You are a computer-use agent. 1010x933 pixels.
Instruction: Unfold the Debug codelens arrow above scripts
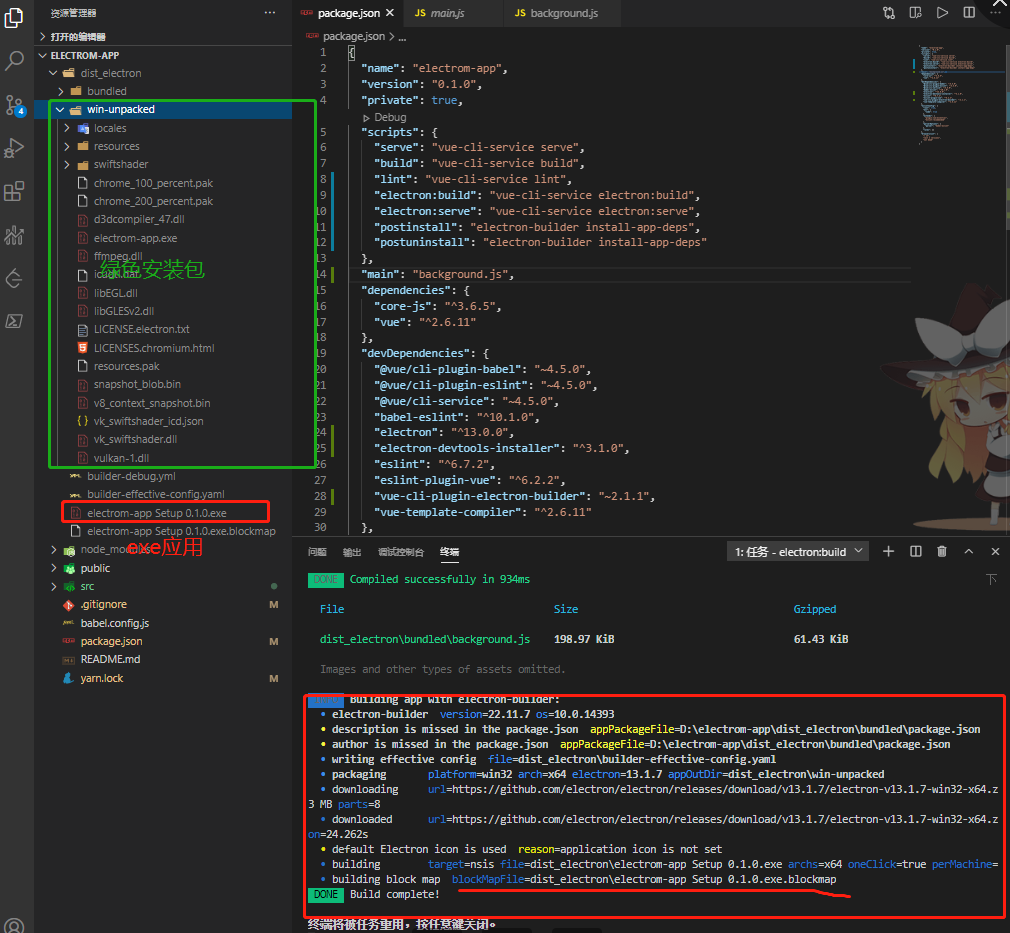click(x=366, y=117)
